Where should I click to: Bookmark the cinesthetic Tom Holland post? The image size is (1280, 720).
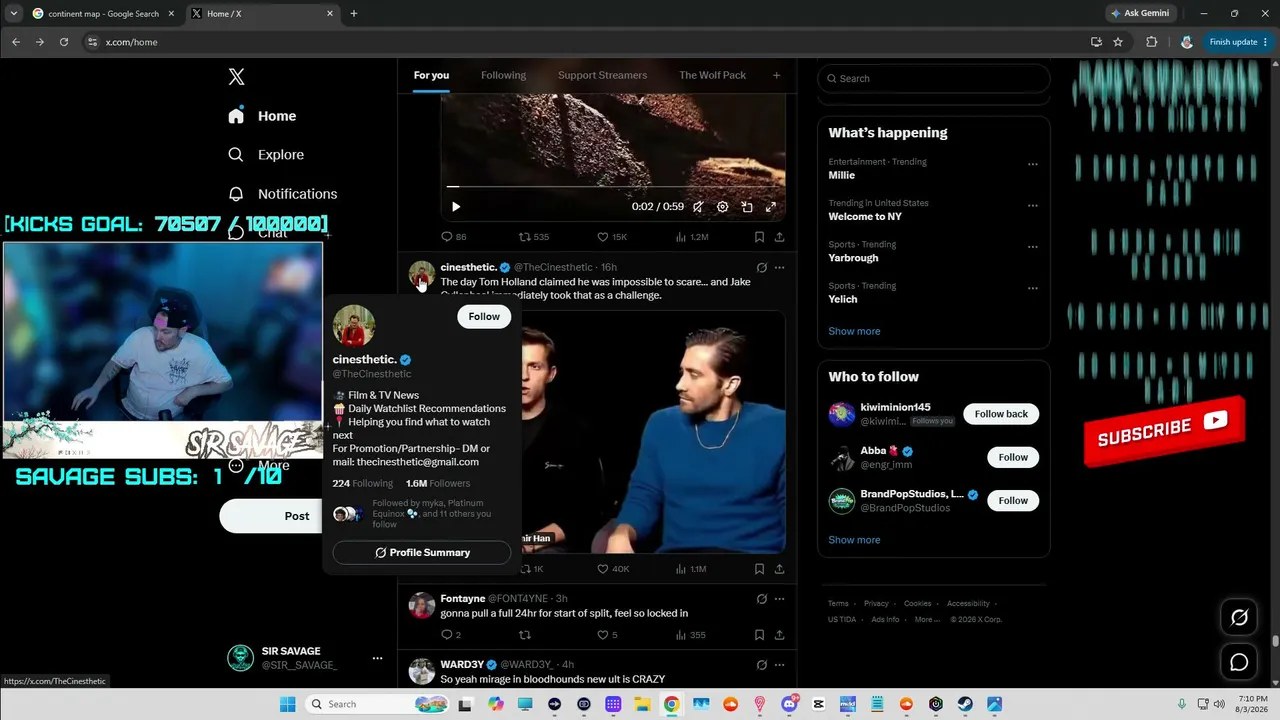tap(759, 569)
